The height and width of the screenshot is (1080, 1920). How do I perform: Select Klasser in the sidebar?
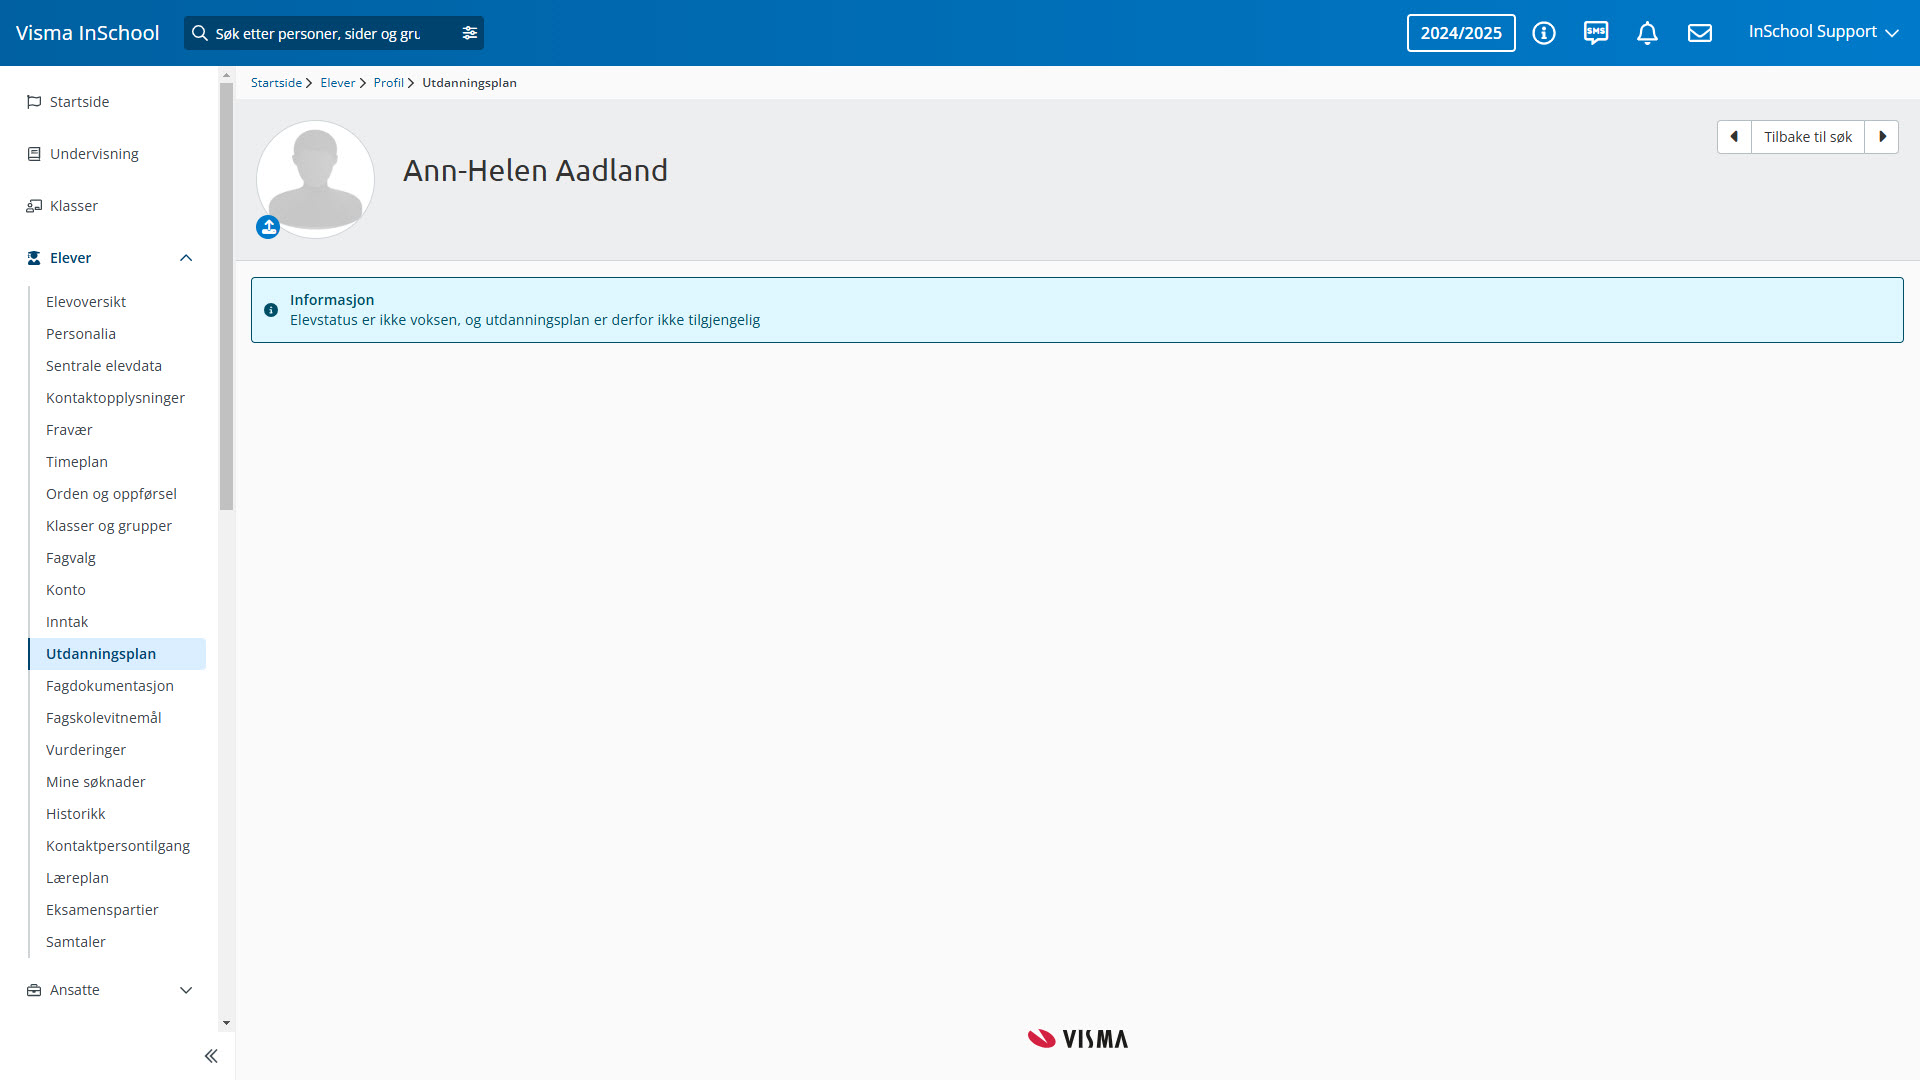coord(74,206)
